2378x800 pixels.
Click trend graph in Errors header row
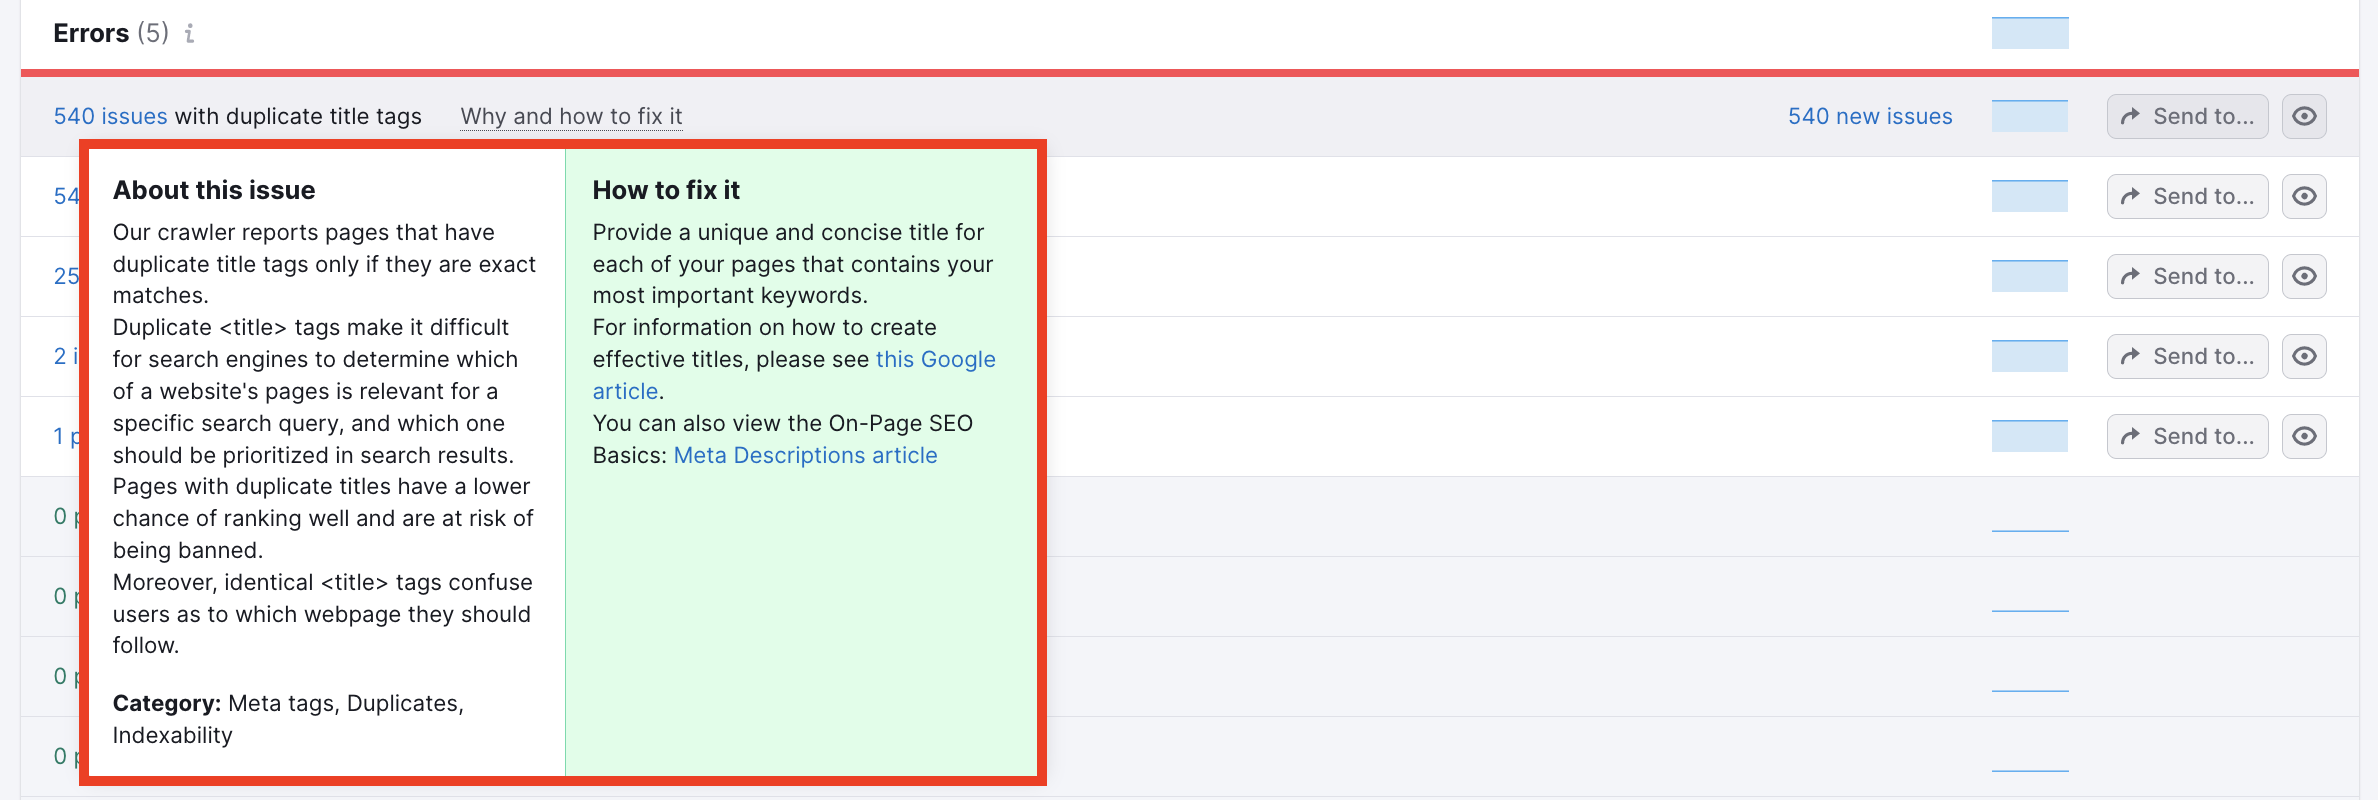(2030, 33)
